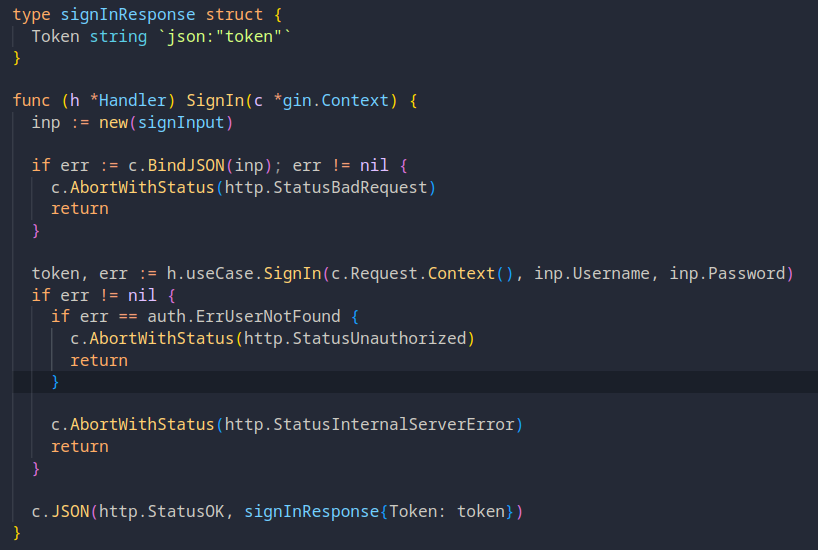Select signInput inside the new call
This screenshot has height=550, width=818.
pos(181,123)
